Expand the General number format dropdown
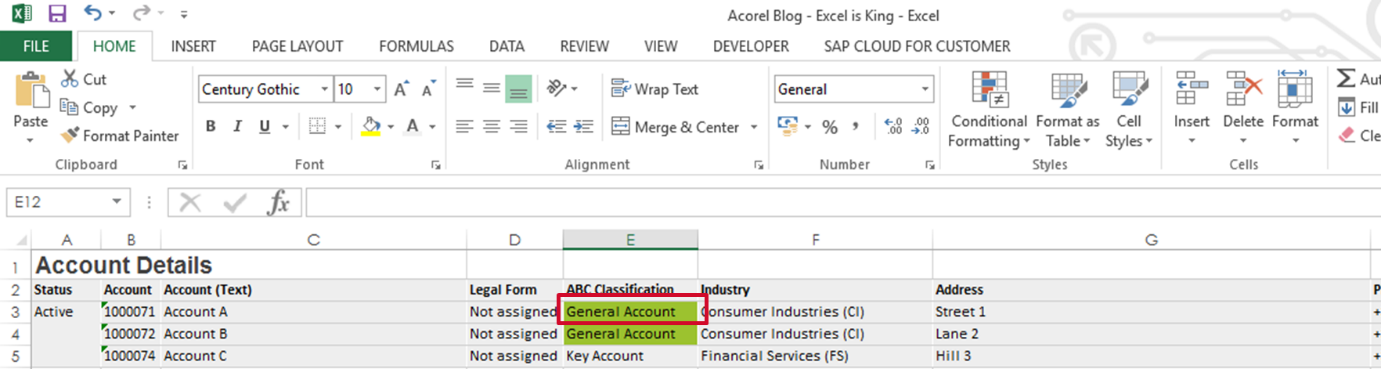Viewport: 1381px width, 369px height. 924,89
